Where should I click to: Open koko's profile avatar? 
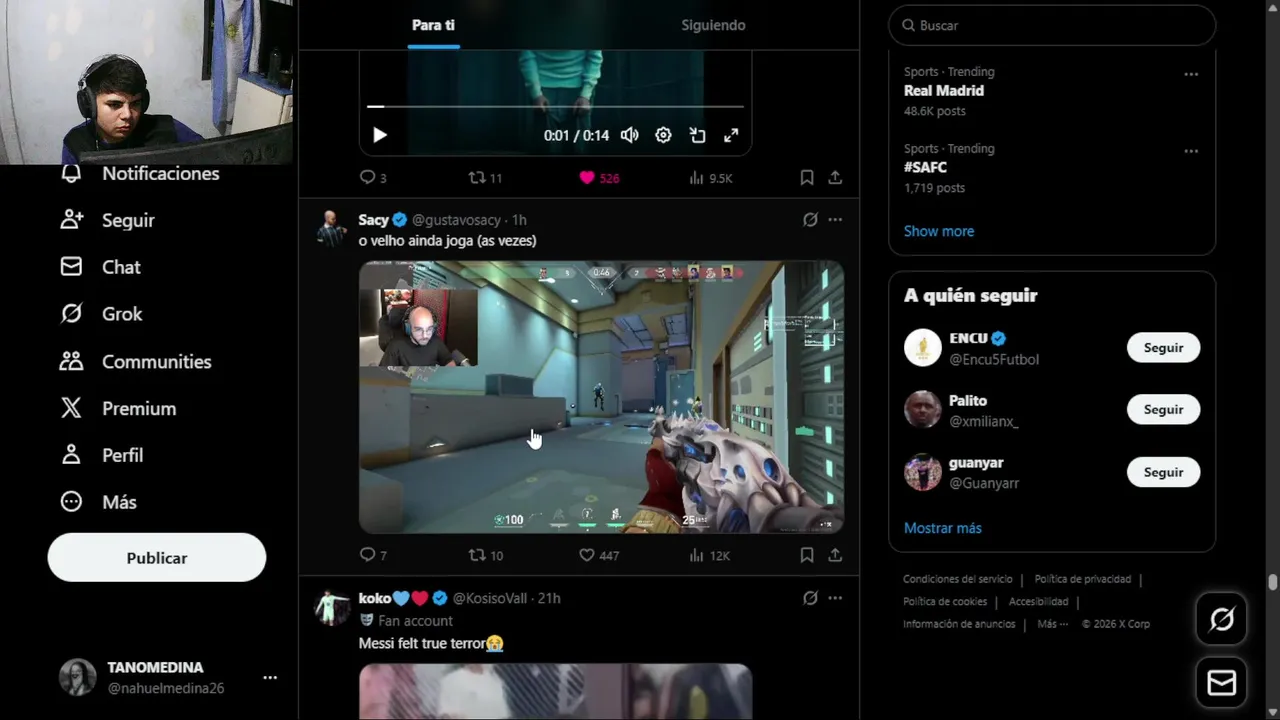[332, 607]
